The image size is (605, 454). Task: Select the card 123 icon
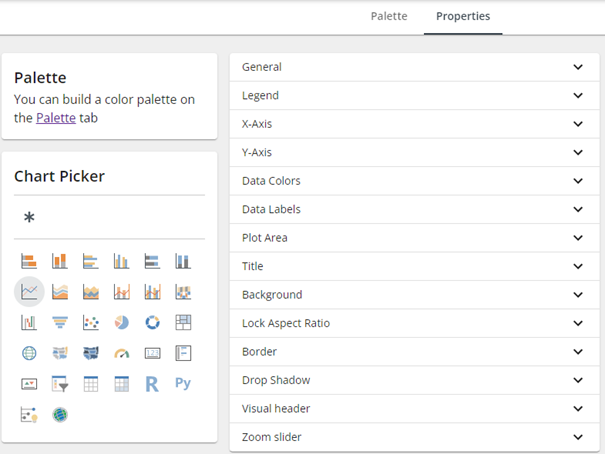coord(152,353)
